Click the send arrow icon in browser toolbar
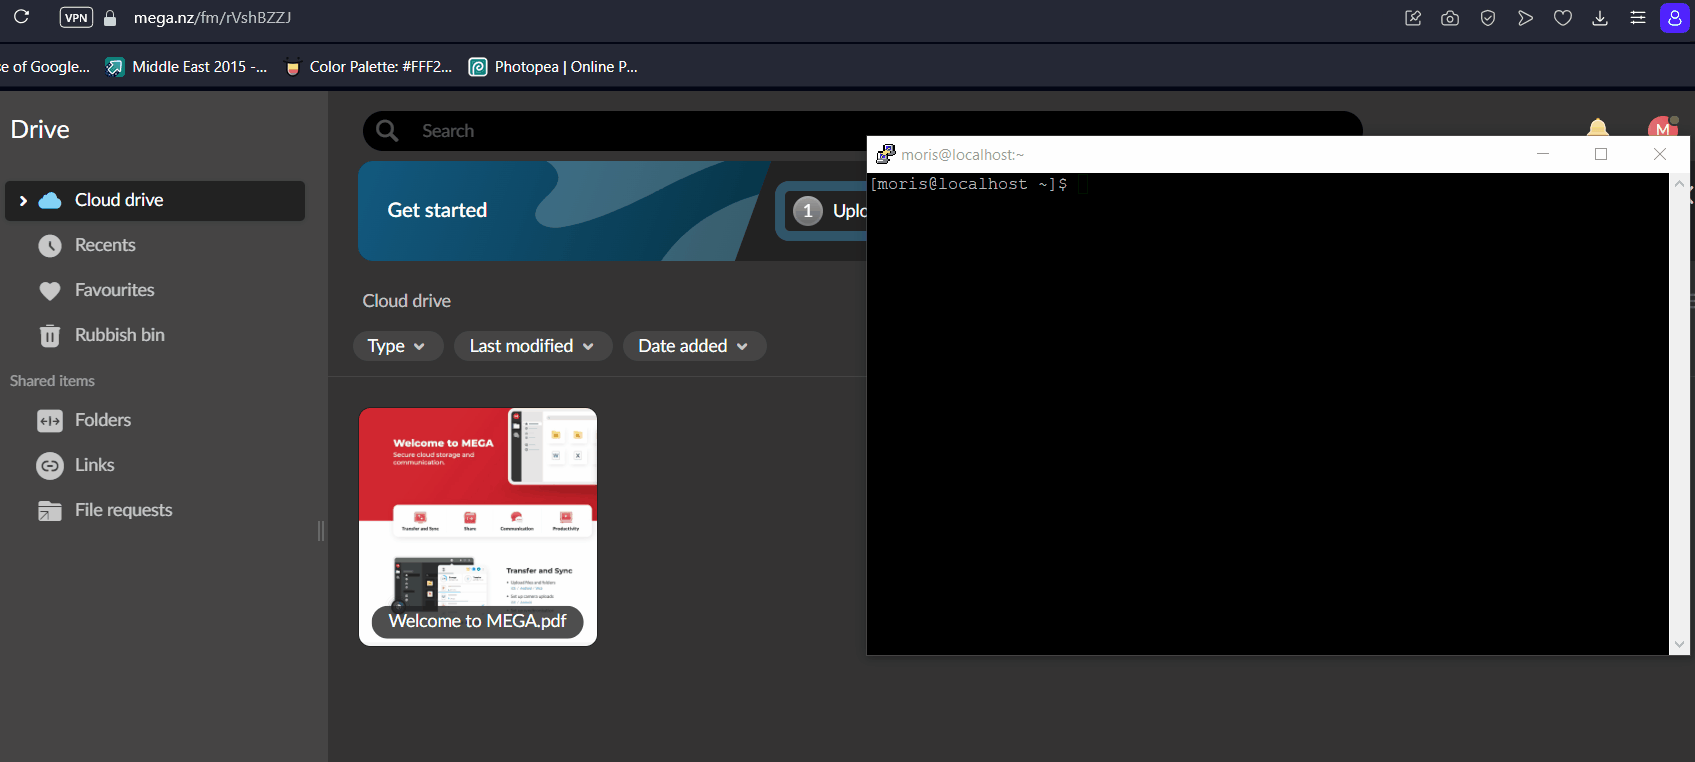This screenshot has height=762, width=1695. click(1525, 18)
